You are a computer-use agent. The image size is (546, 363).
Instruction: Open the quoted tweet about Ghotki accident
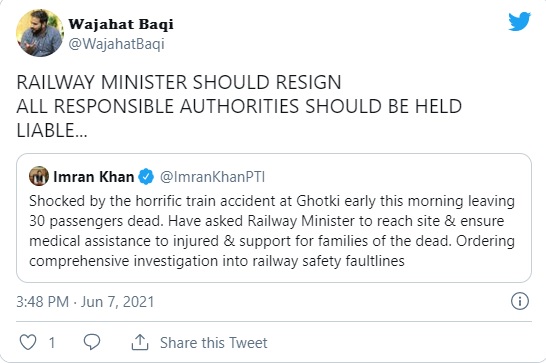click(x=274, y=218)
